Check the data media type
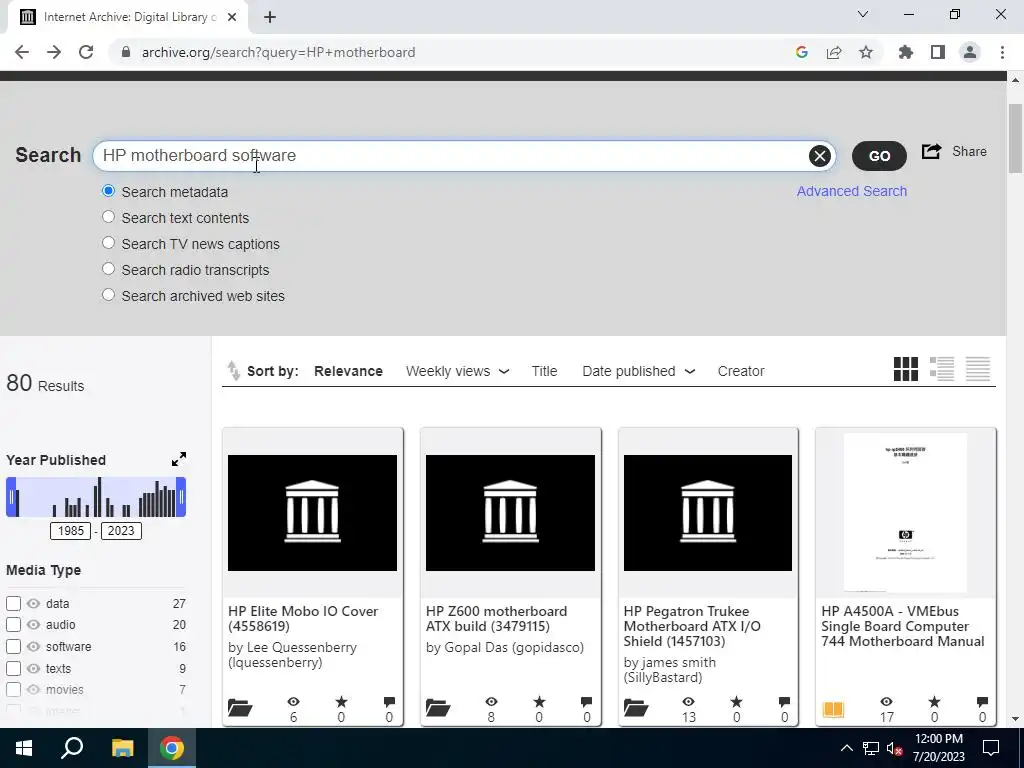The width and height of the screenshot is (1024, 768). [x=13, y=603]
